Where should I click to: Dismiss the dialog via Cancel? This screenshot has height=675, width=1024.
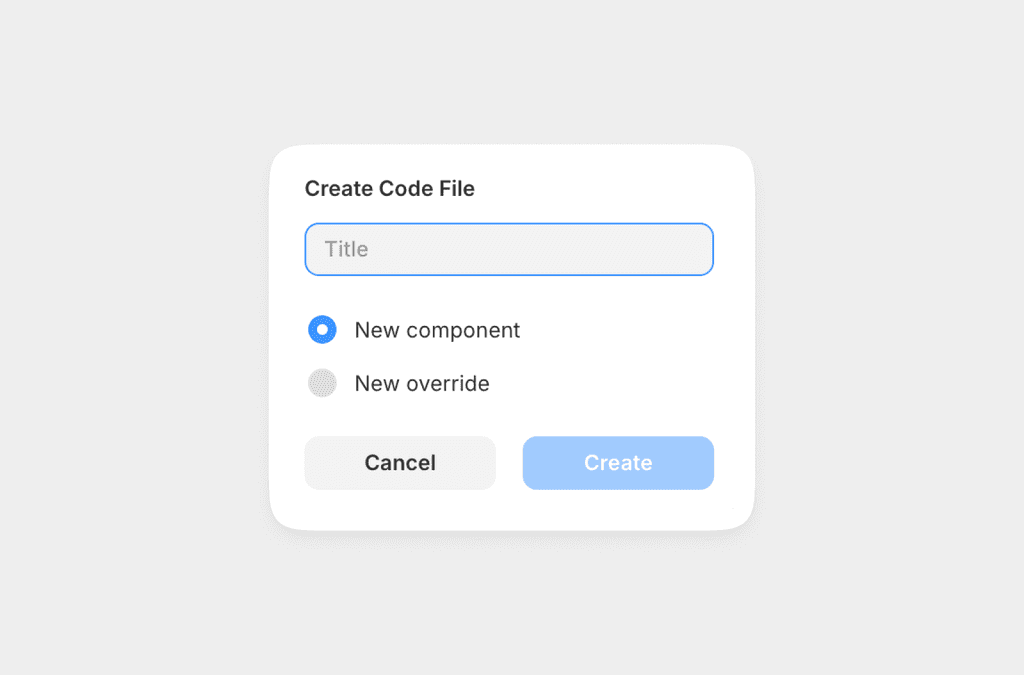click(399, 462)
